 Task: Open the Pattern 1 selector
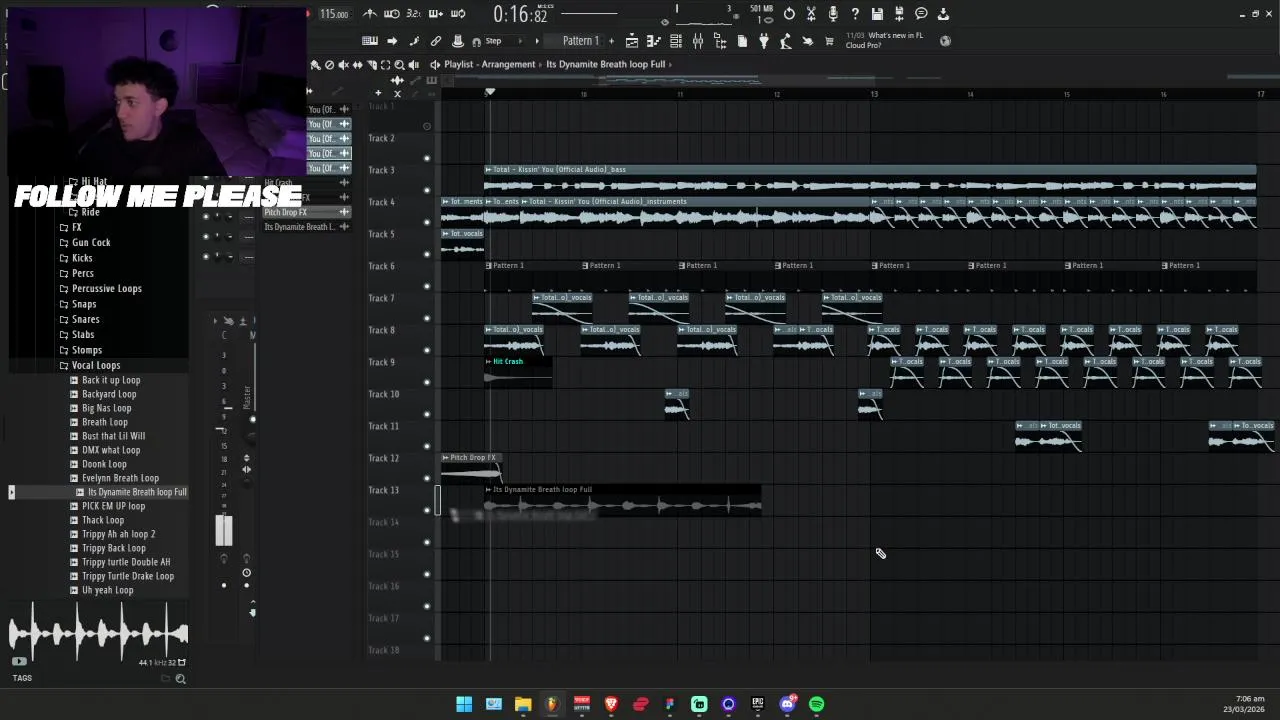(x=580, y=41)
